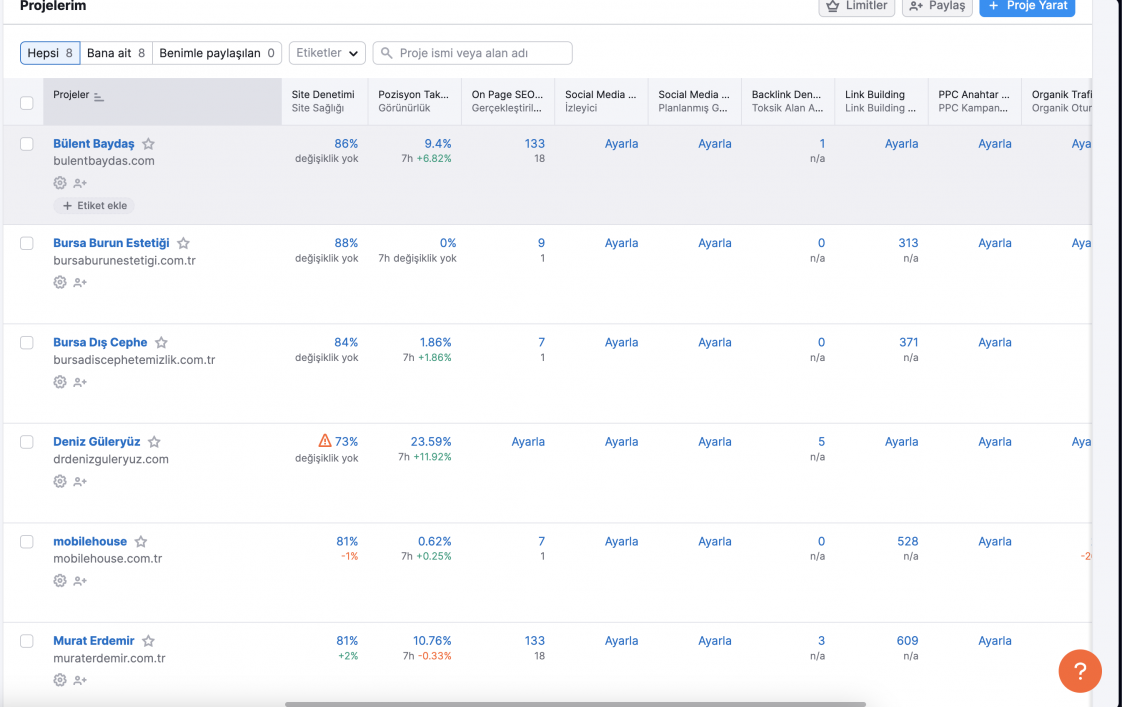Select the Deniz Güleryüz row checkbox
This screenshot has width=1122, height=707.
coord(27,442)
